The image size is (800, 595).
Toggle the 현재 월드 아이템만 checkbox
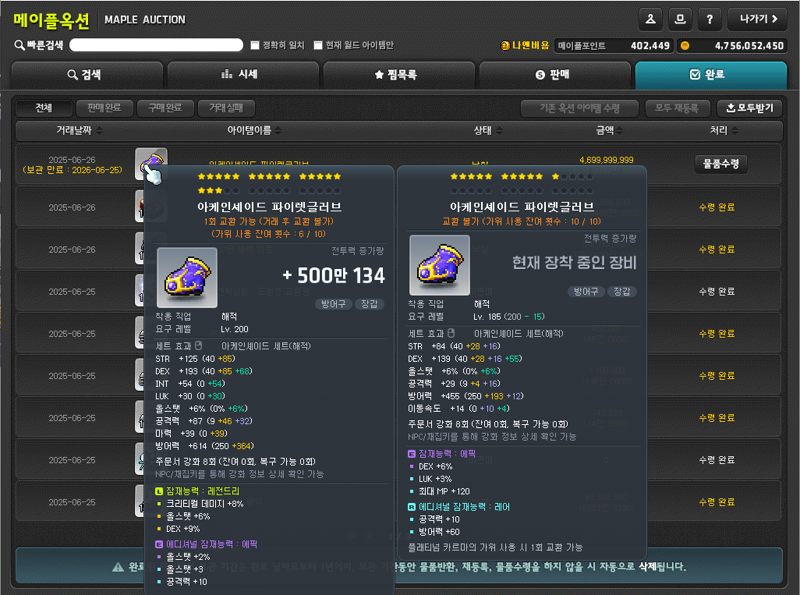pyautogui.click(x=318, y=45)
